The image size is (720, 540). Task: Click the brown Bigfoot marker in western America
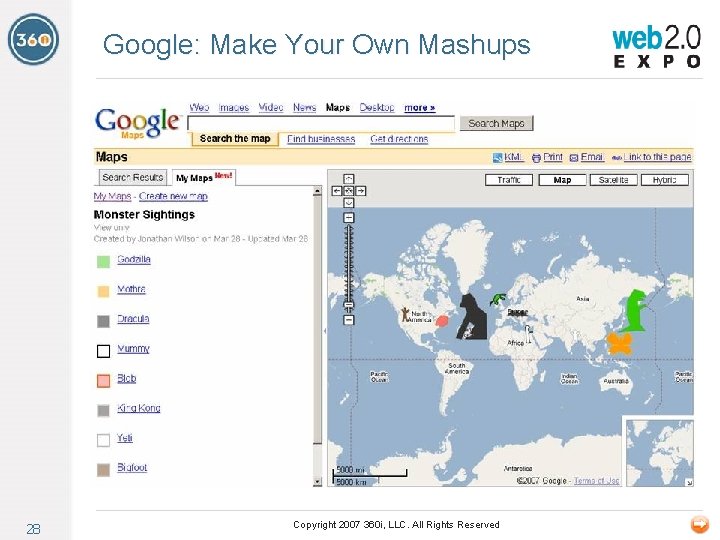pos(405,315)
